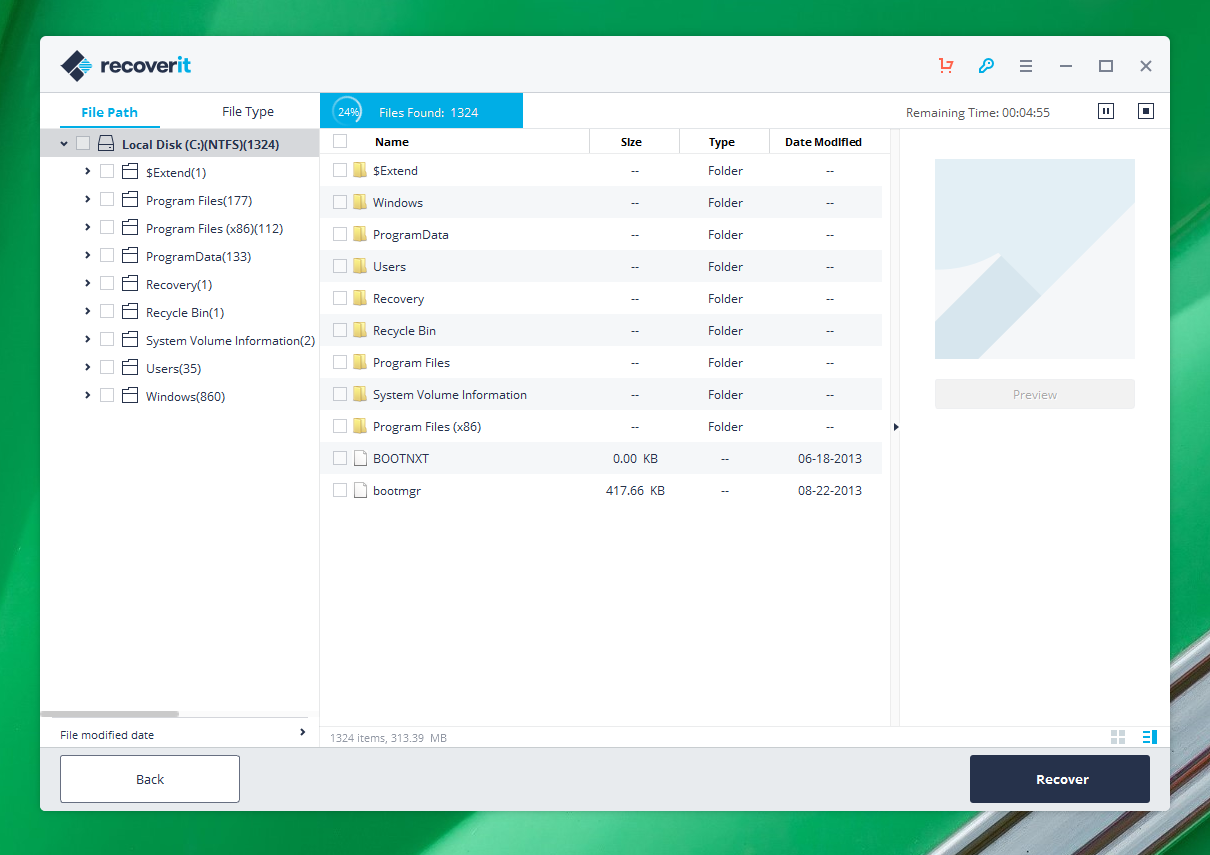Check the BOOTNXT file checkbox
The height and width of the screenshot is (855, 1210).
click(x=340, y=458)
